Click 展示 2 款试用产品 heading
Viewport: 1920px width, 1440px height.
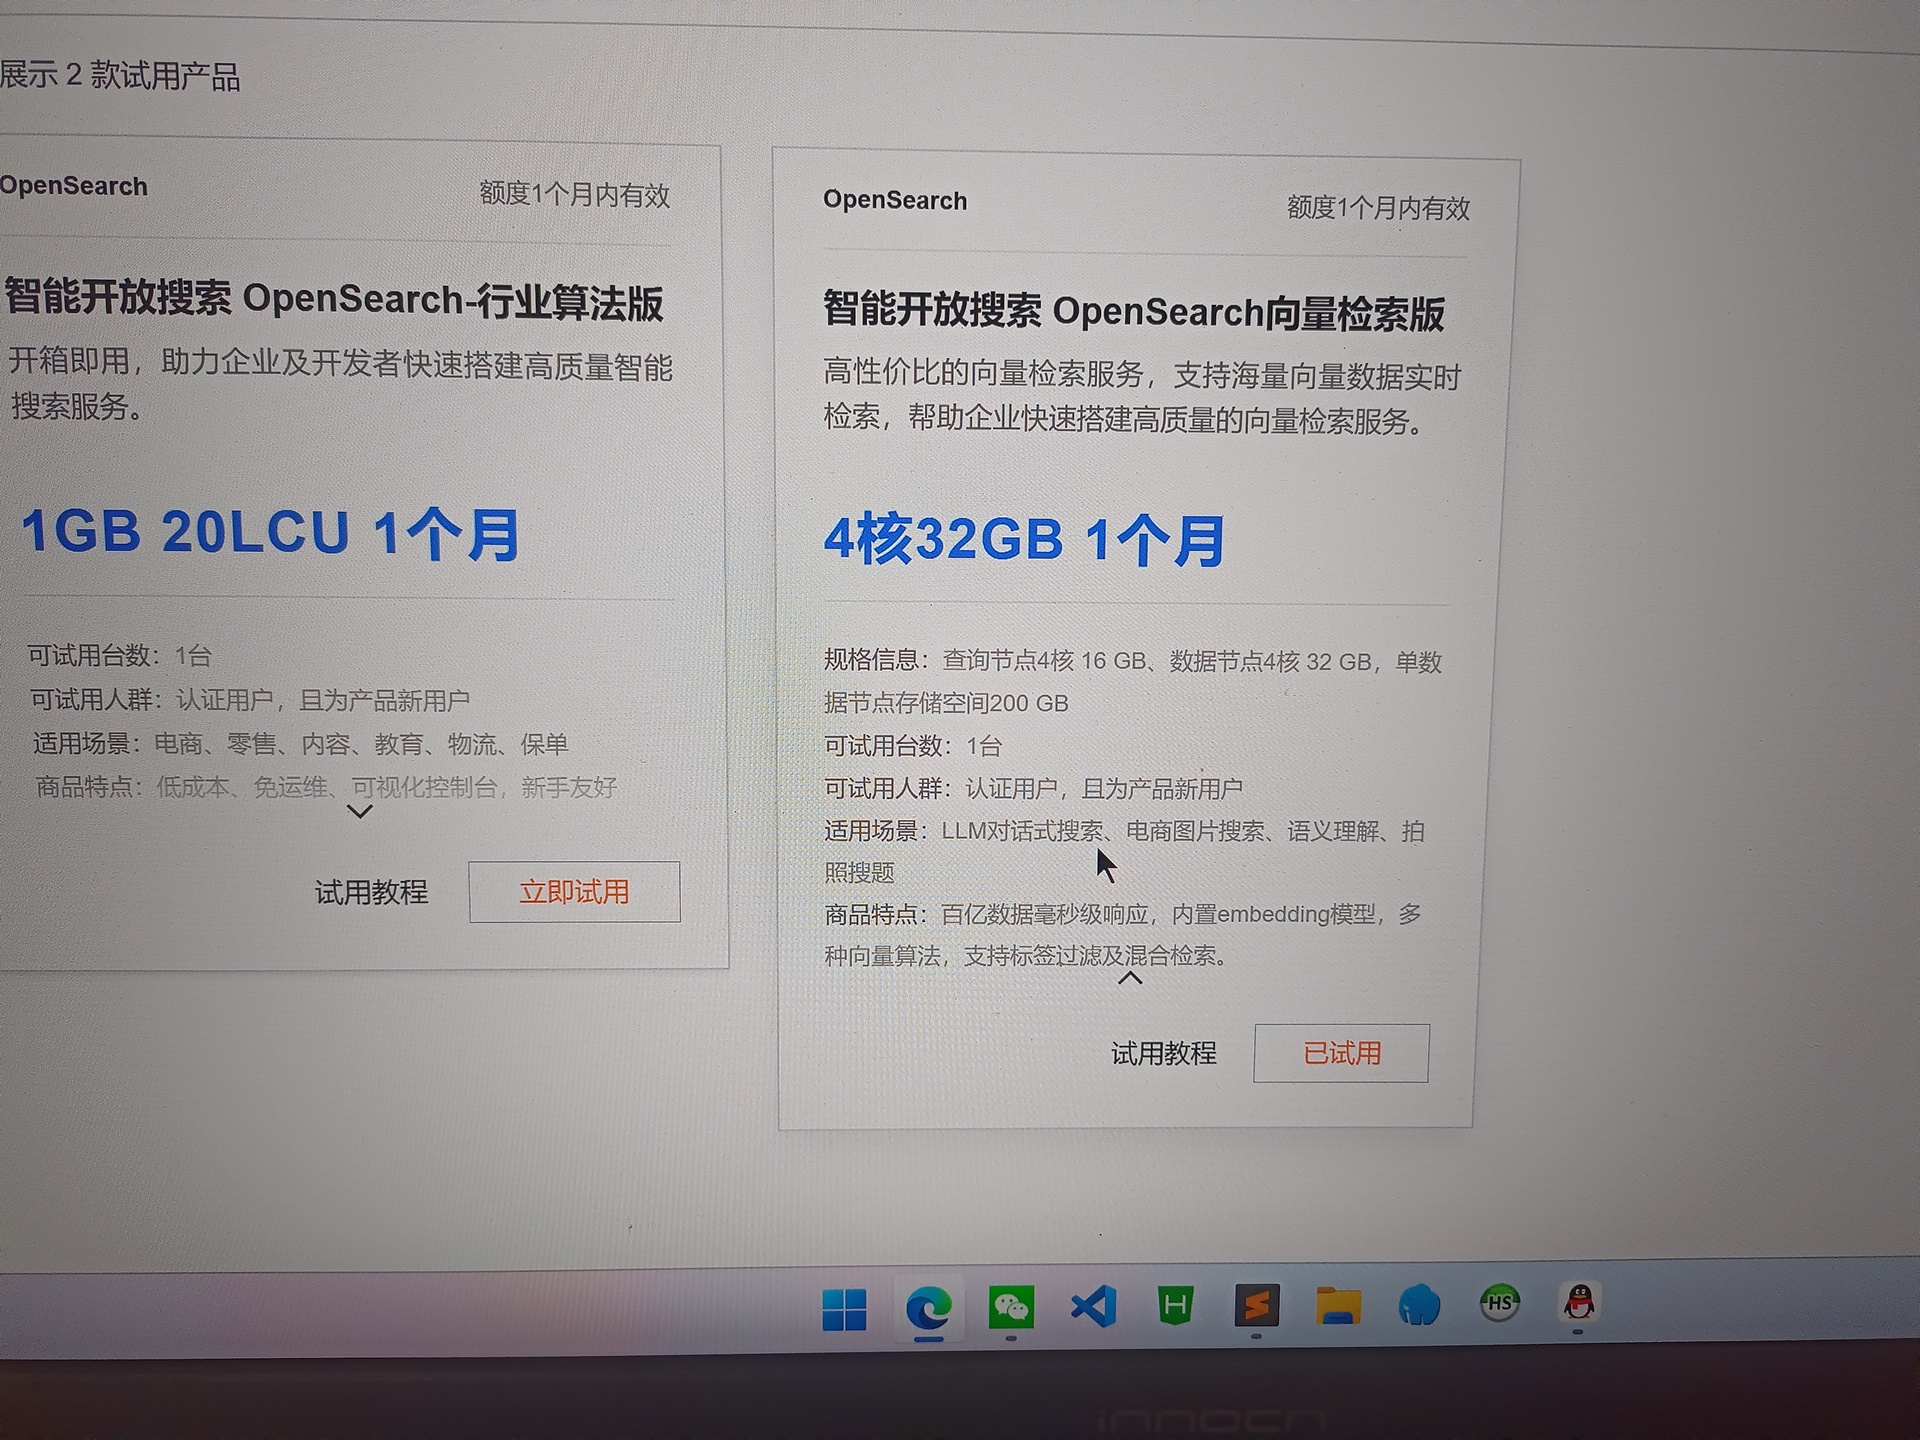click(120, 76)
